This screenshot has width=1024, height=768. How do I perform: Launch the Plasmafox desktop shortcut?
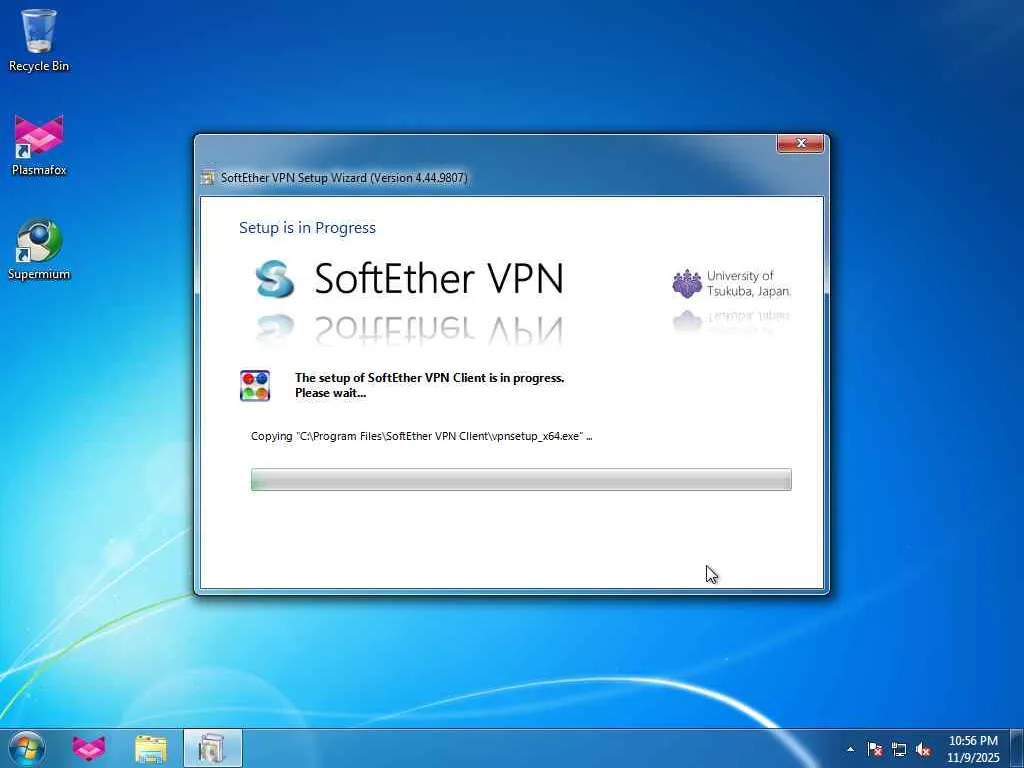tap(39, 145)
